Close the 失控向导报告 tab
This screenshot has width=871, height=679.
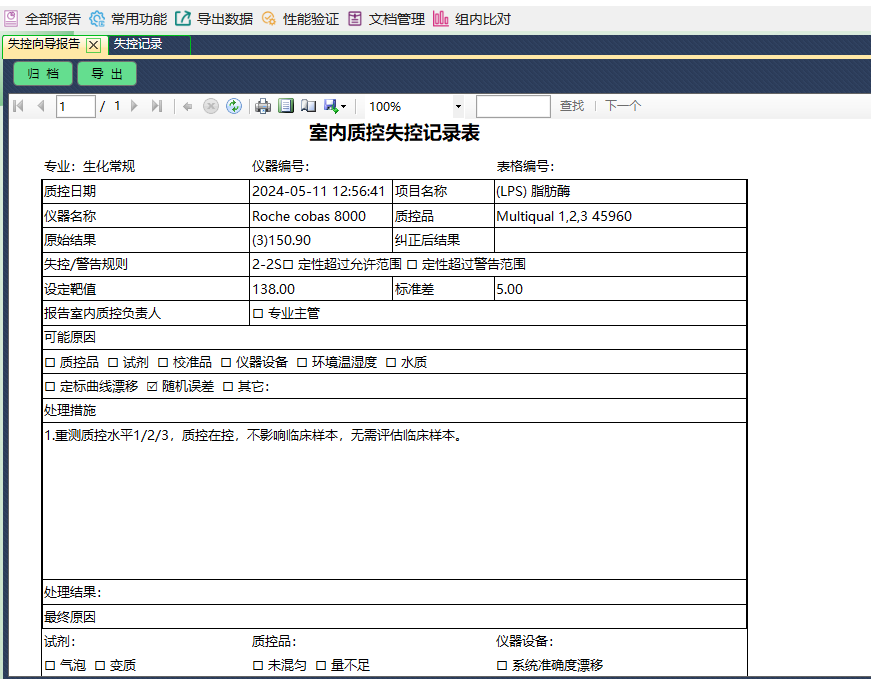tap(93, 45)
